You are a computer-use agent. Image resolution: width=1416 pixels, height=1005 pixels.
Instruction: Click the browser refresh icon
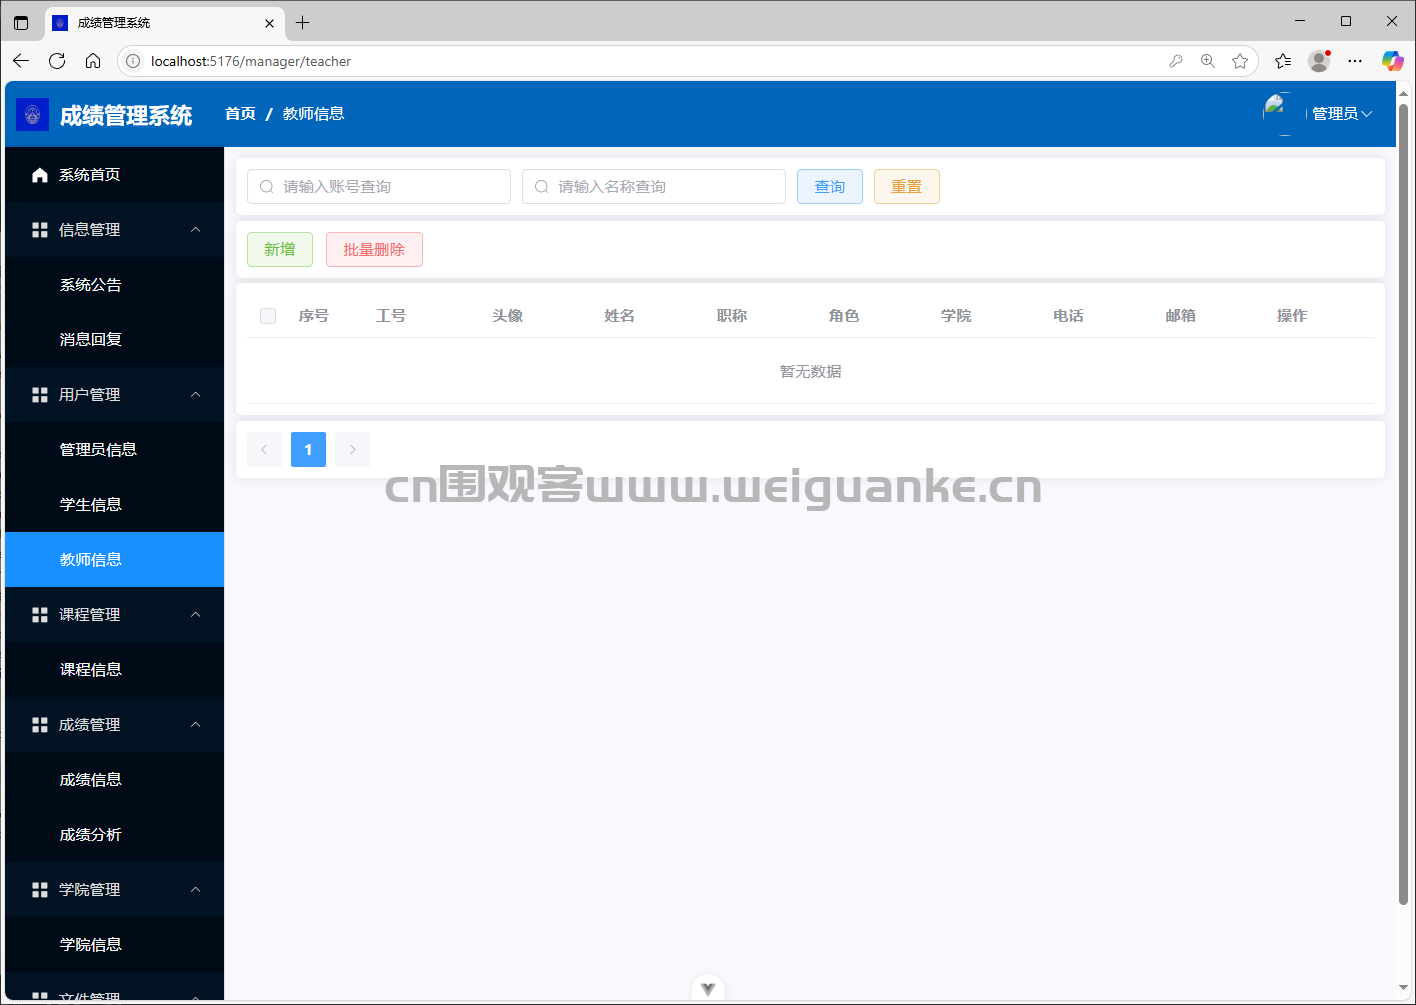[x=57, y=61]
